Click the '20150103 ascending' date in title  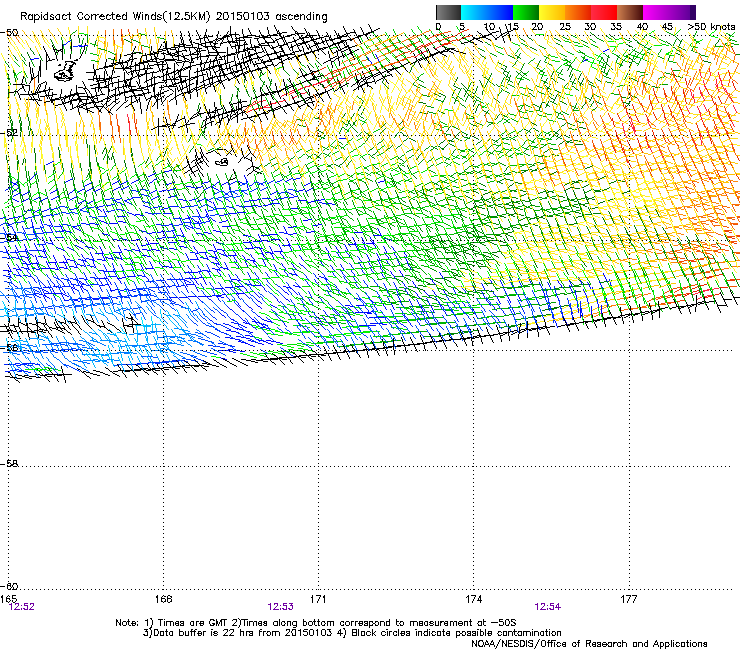tap(271, 16)
